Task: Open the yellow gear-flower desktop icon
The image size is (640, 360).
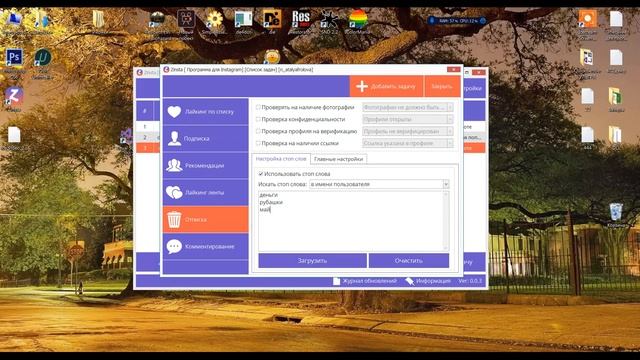Action: pyautogui.click(x=215, y=19)
